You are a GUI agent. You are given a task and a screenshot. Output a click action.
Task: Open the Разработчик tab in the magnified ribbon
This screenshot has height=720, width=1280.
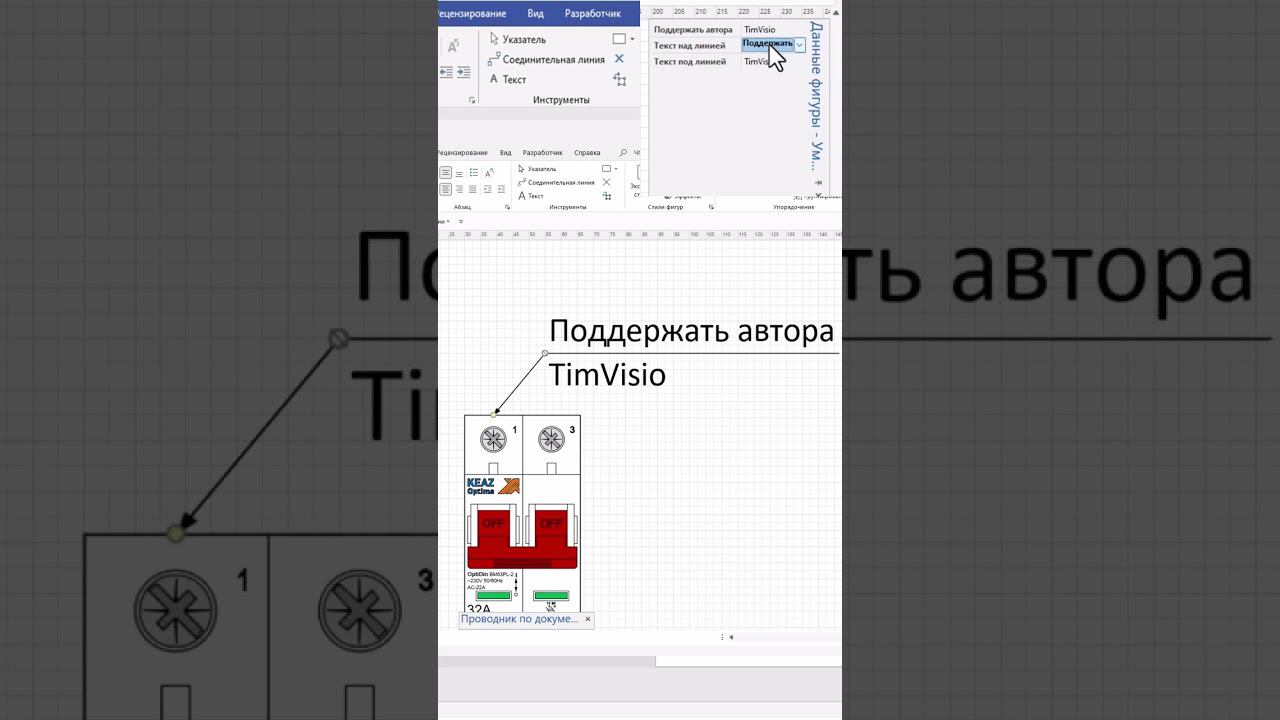tap(593, 14)
